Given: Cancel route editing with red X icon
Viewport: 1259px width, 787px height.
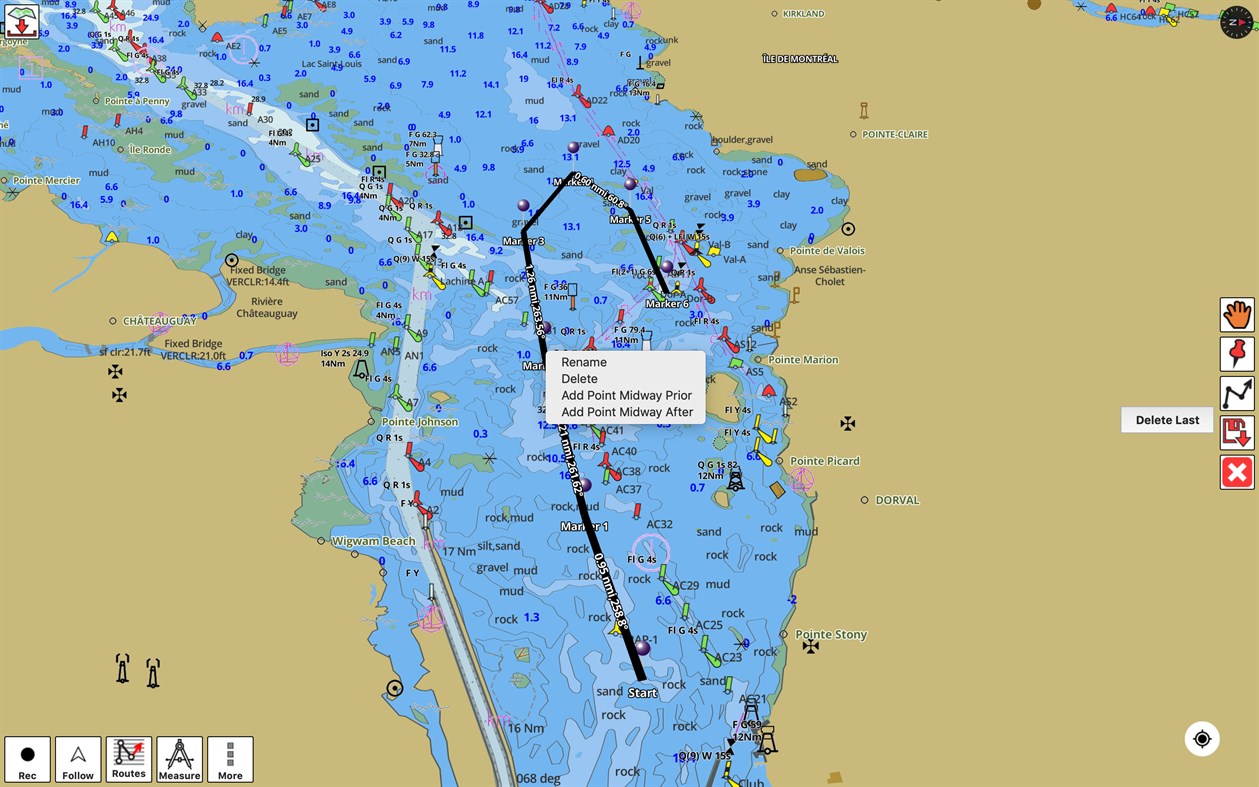Looking at the screenshot, I should pyautogui.click(x=1237, y=472).
